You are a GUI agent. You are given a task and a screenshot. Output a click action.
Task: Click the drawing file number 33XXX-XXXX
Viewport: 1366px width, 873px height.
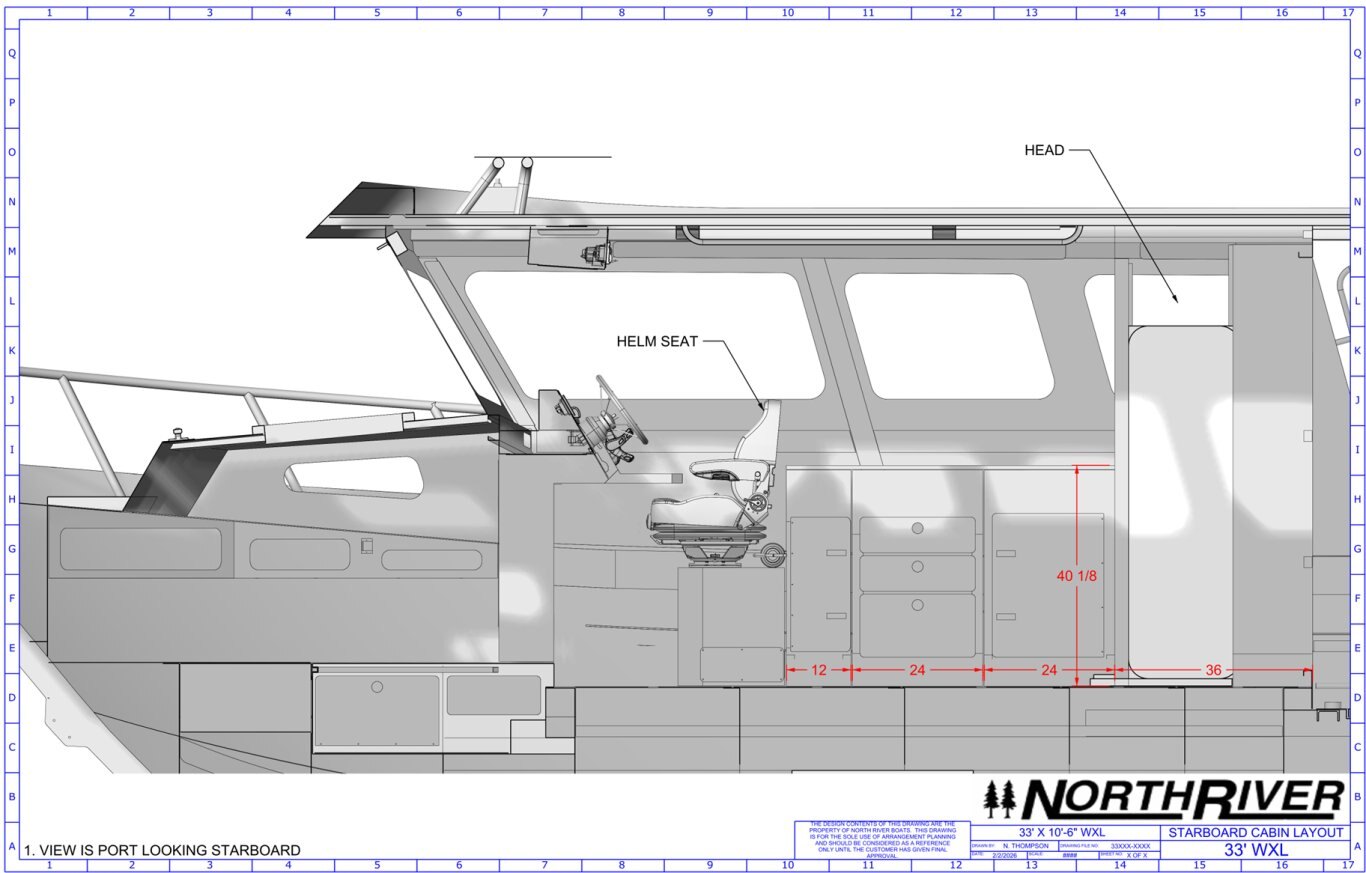[x=1130, y=846]
